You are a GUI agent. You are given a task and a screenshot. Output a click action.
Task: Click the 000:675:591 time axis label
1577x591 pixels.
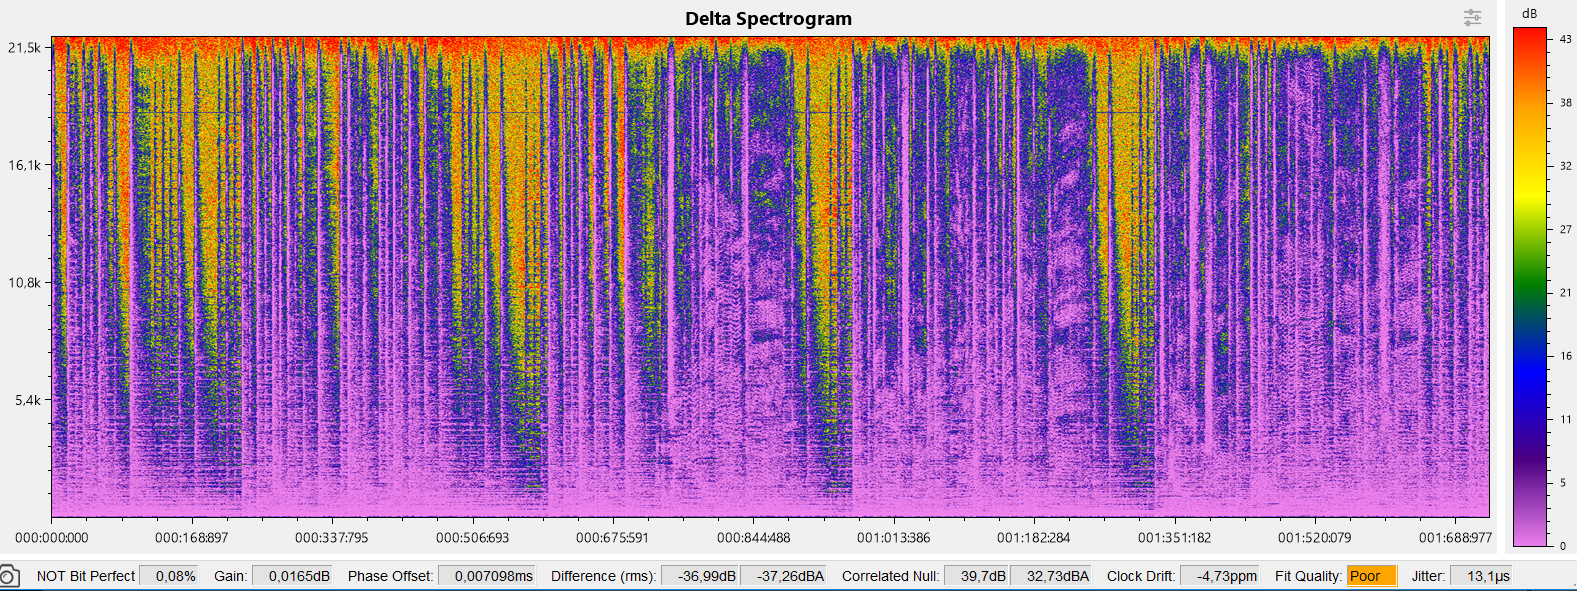(x=613, y=538)
